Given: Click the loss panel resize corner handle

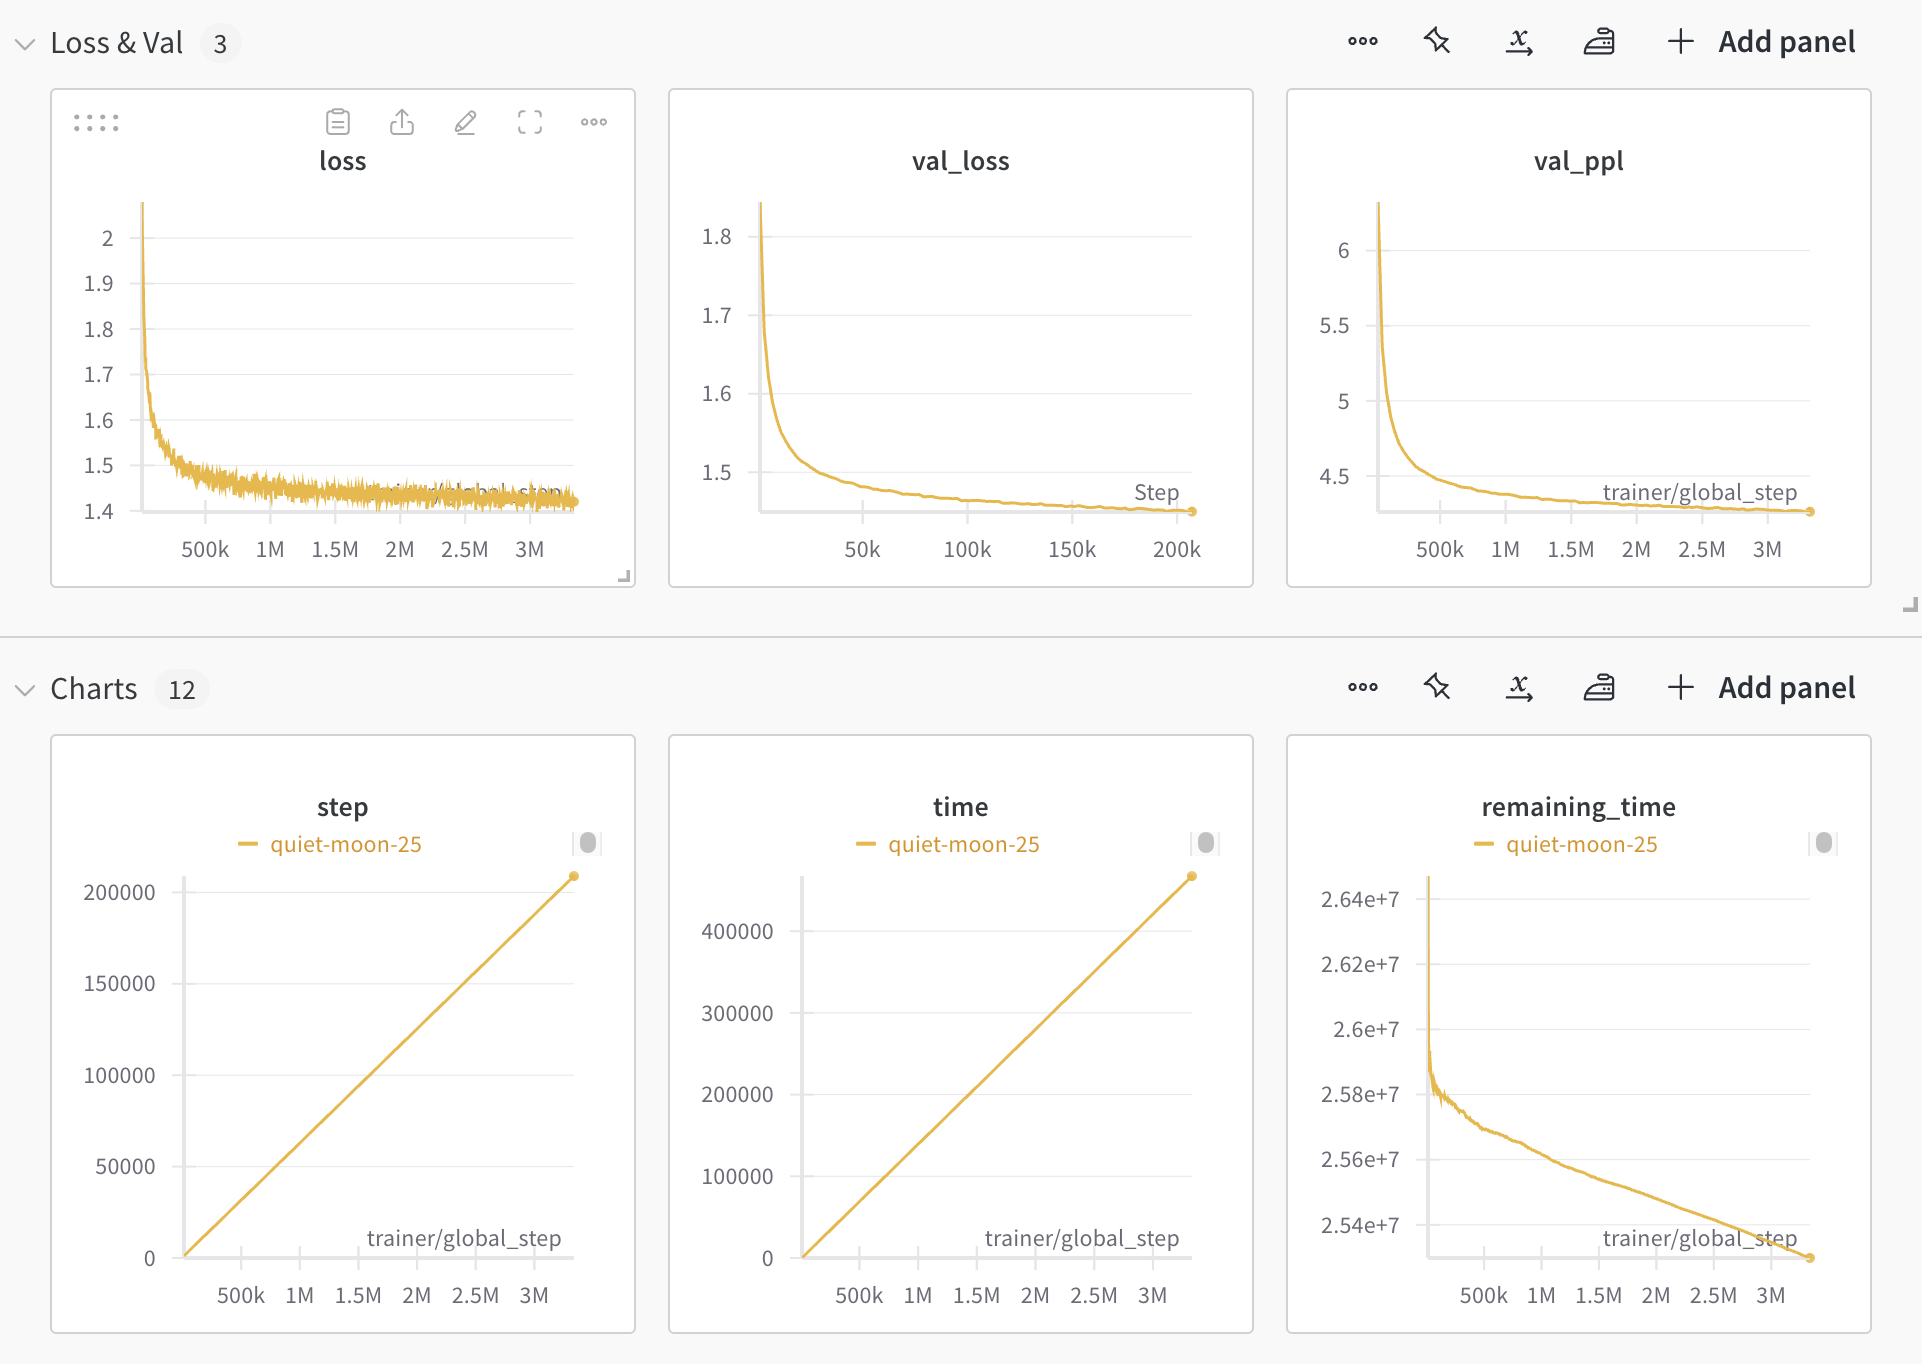Looking at the screenshot, I should pos(624,576).
